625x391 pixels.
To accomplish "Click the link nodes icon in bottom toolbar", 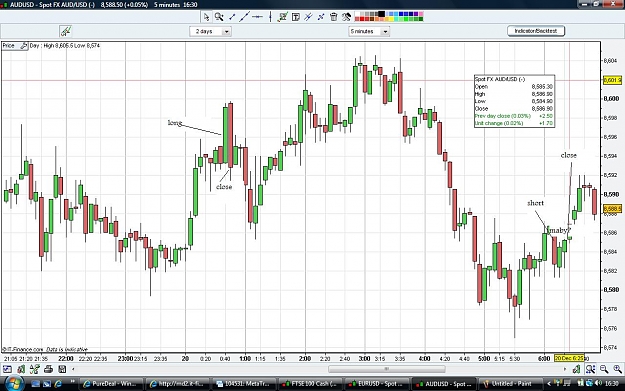I will [x=35, y=369].
